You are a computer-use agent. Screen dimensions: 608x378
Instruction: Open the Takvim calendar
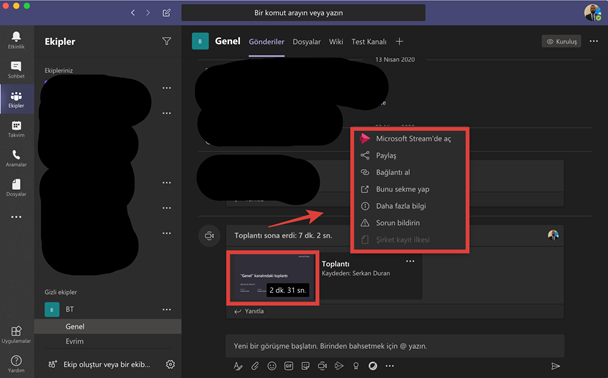point(16,129)
